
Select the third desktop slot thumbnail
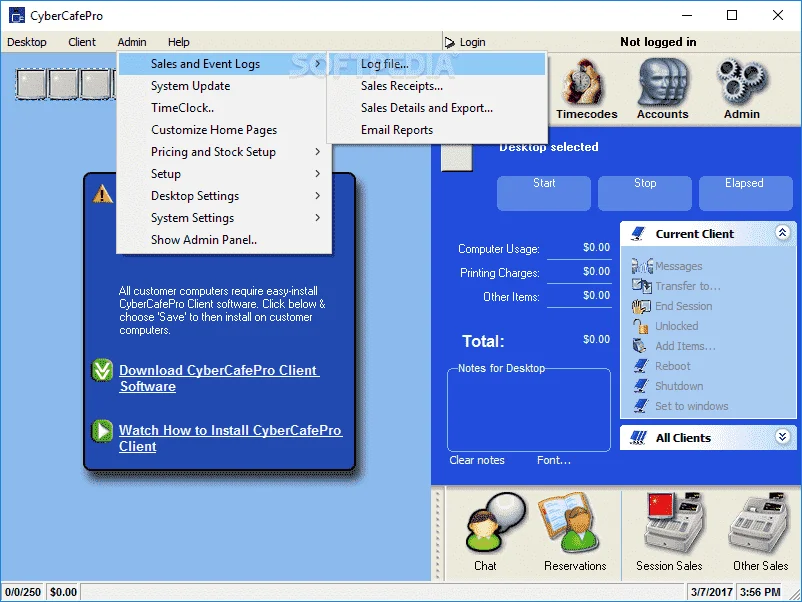(x=95, y=83)
